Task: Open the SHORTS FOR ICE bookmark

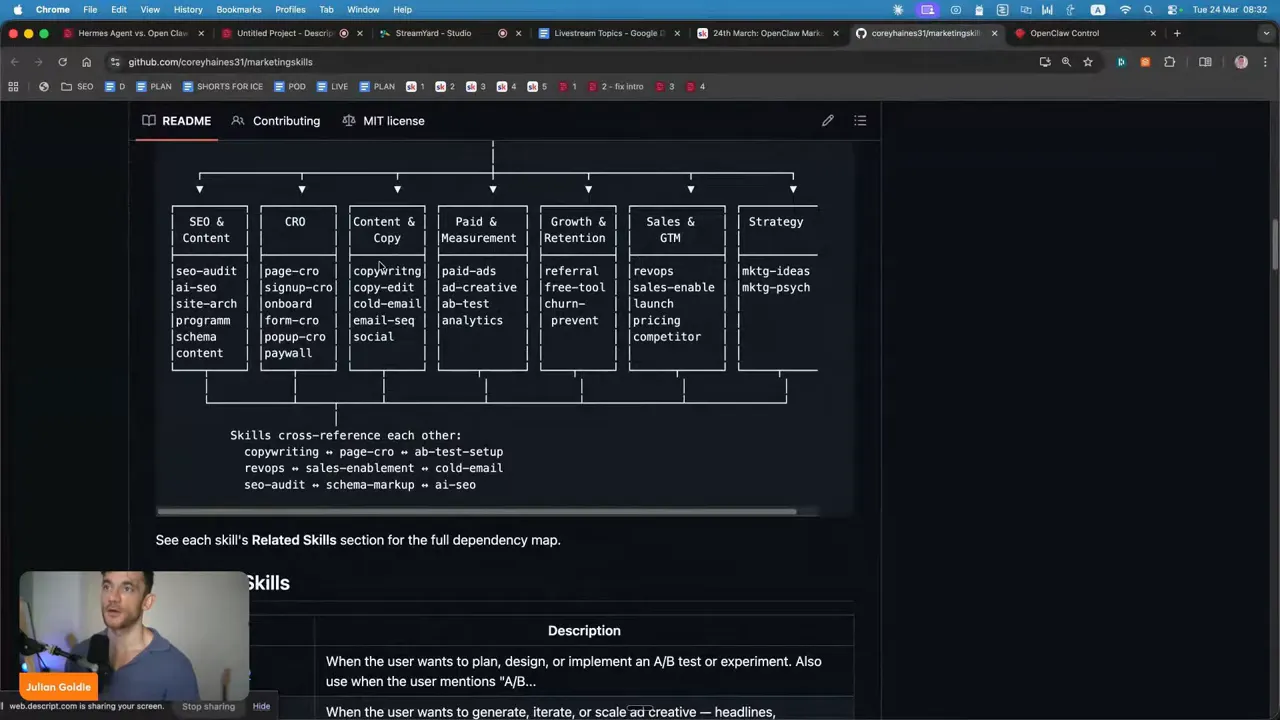Action: click(222, 87)
